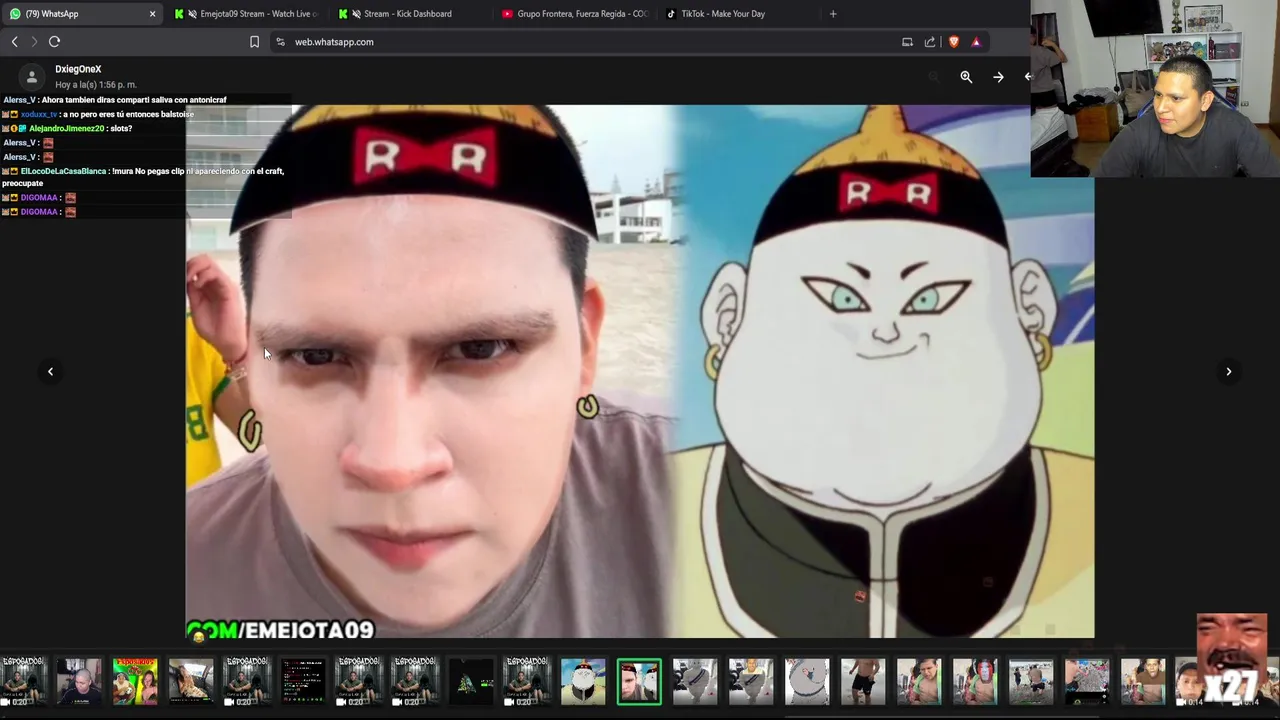Open the Brave Shields lion icon
The width and height of the screenshot is (1280, 720).
(953, 42)
